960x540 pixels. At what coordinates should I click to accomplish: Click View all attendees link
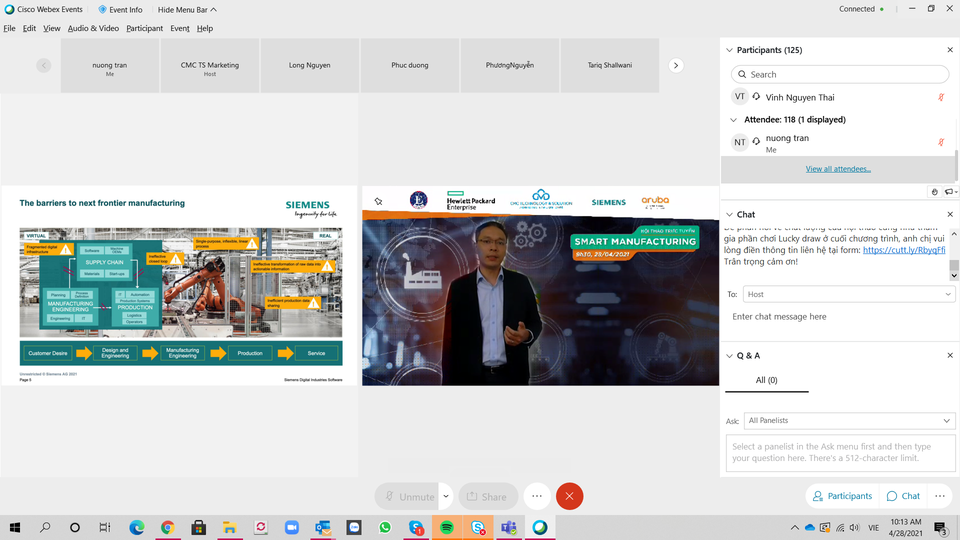(838, 169)
